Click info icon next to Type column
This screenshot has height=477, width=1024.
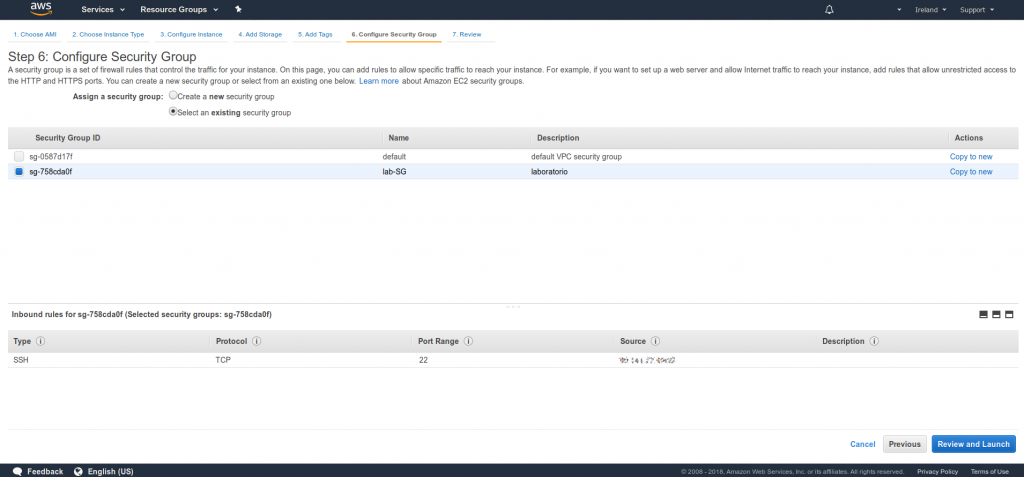click(x=41, y=341)
